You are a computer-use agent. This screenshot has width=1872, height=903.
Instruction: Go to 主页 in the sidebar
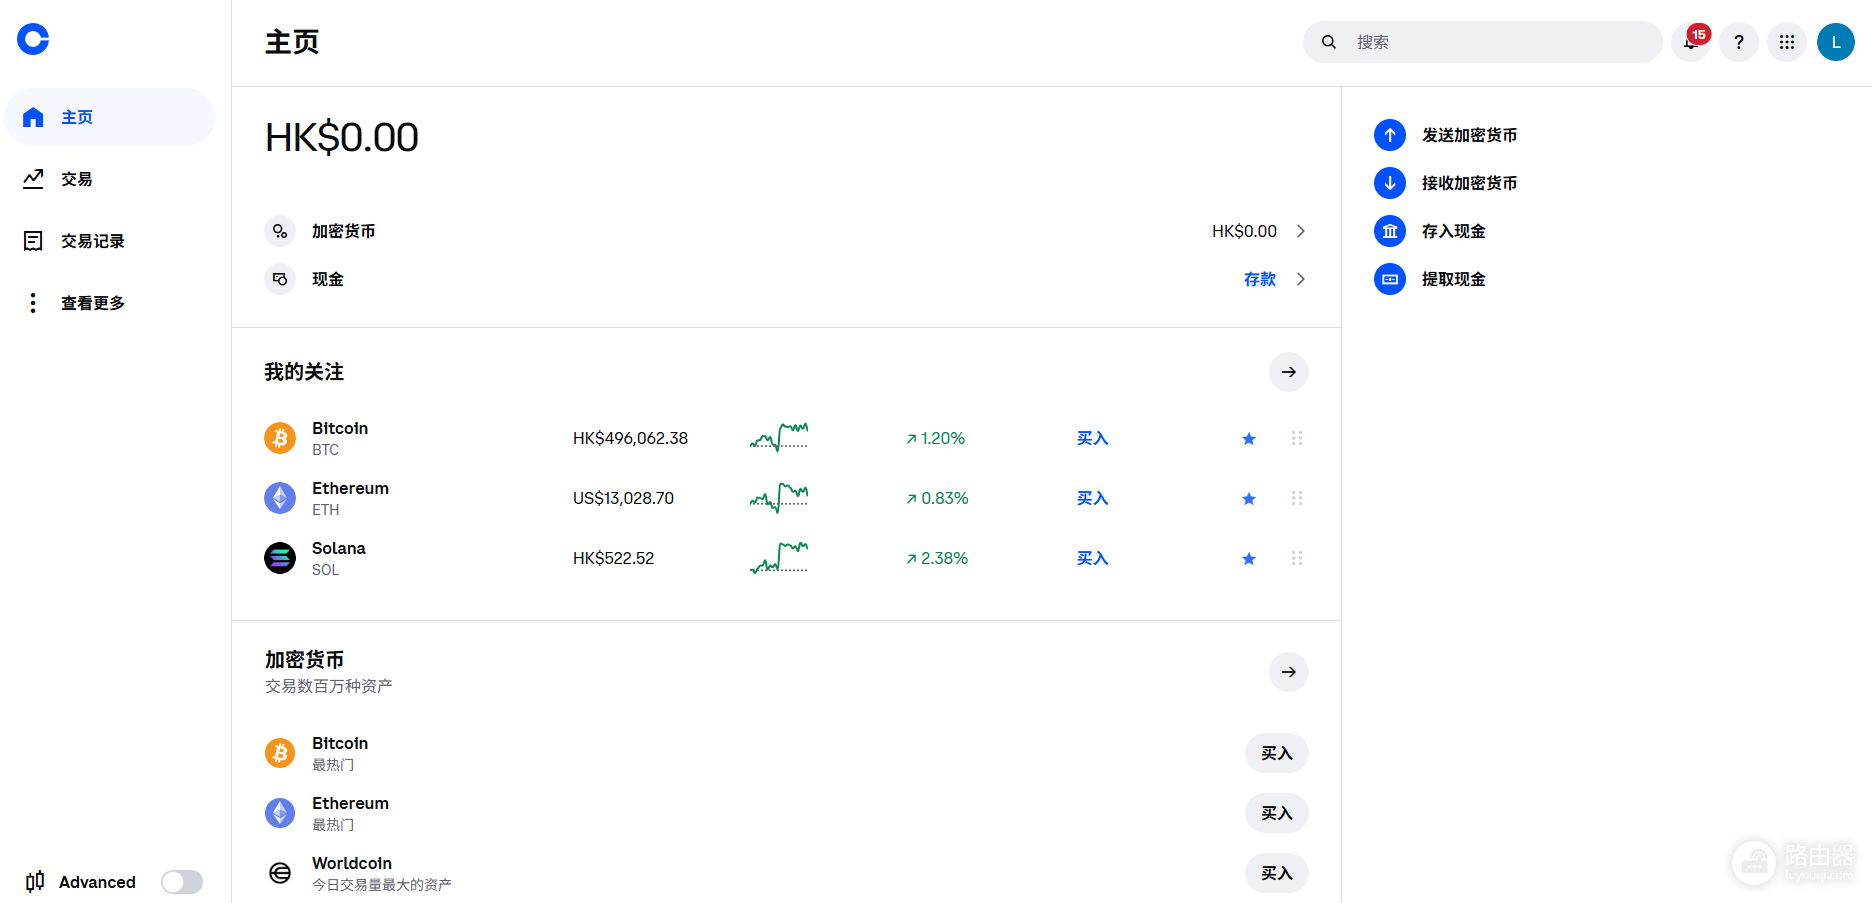click(110, 117)
